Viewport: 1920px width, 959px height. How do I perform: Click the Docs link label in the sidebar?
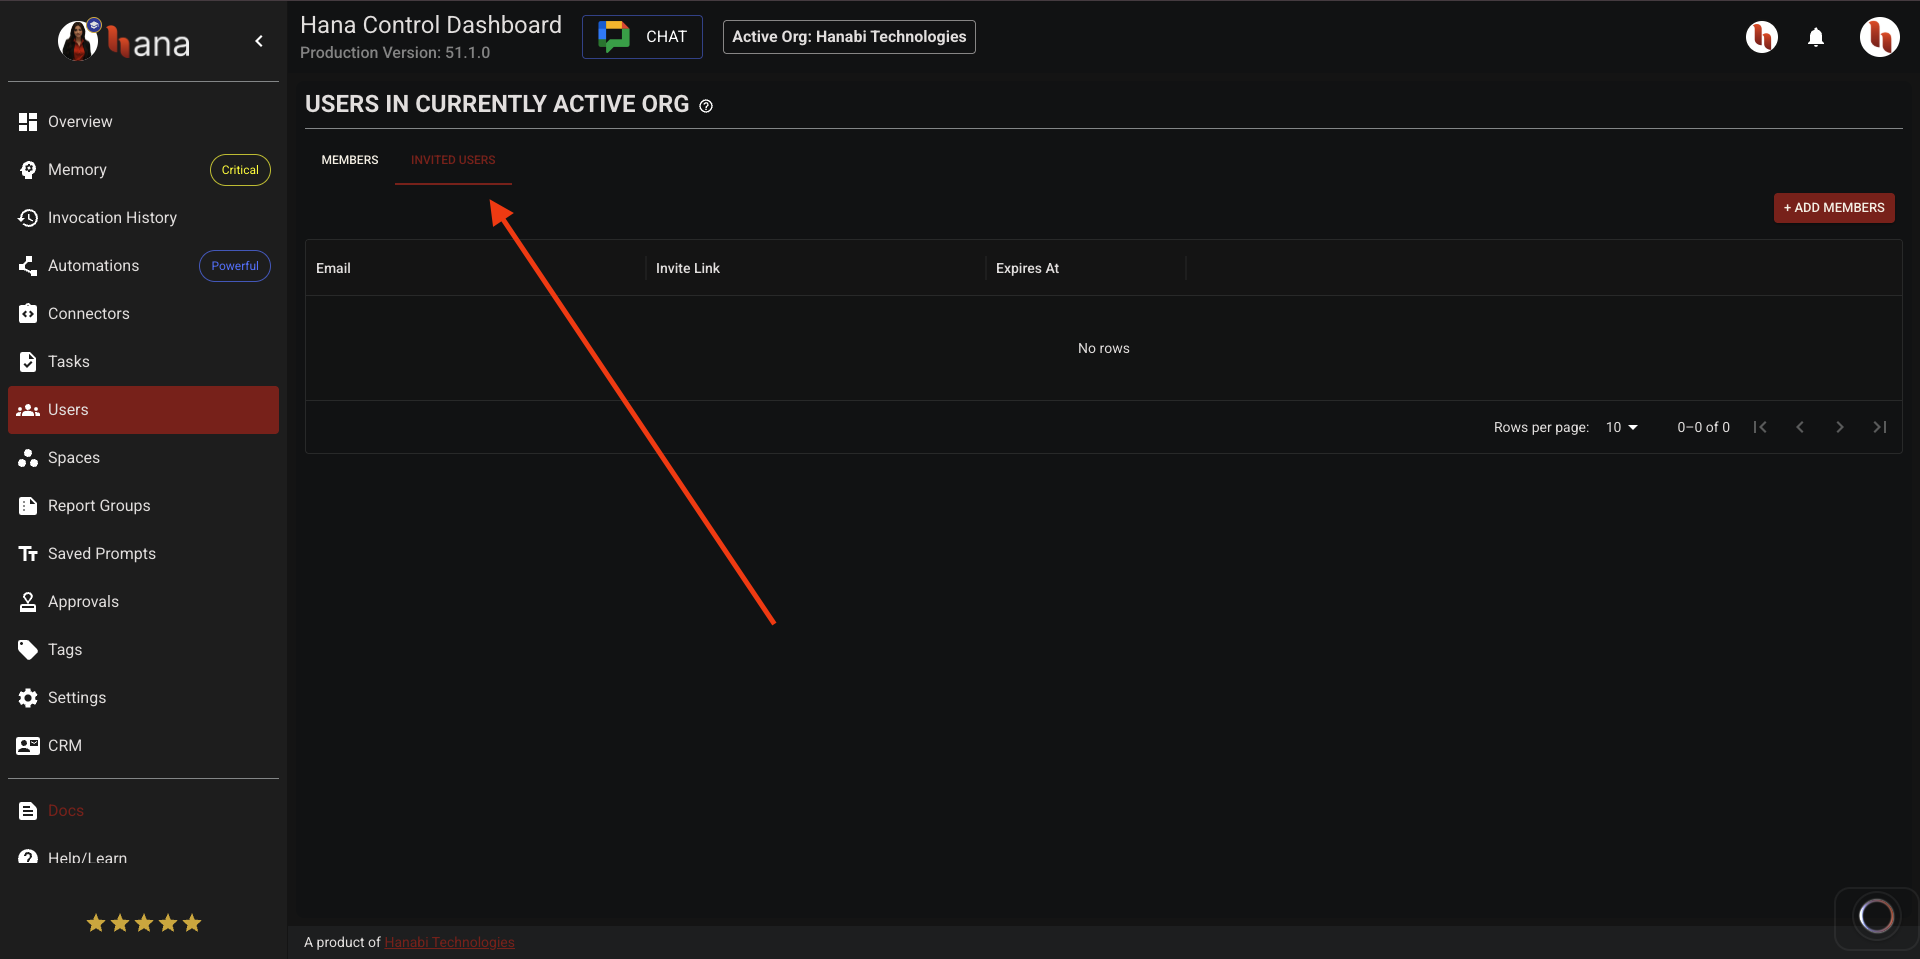tap(66, 811)
